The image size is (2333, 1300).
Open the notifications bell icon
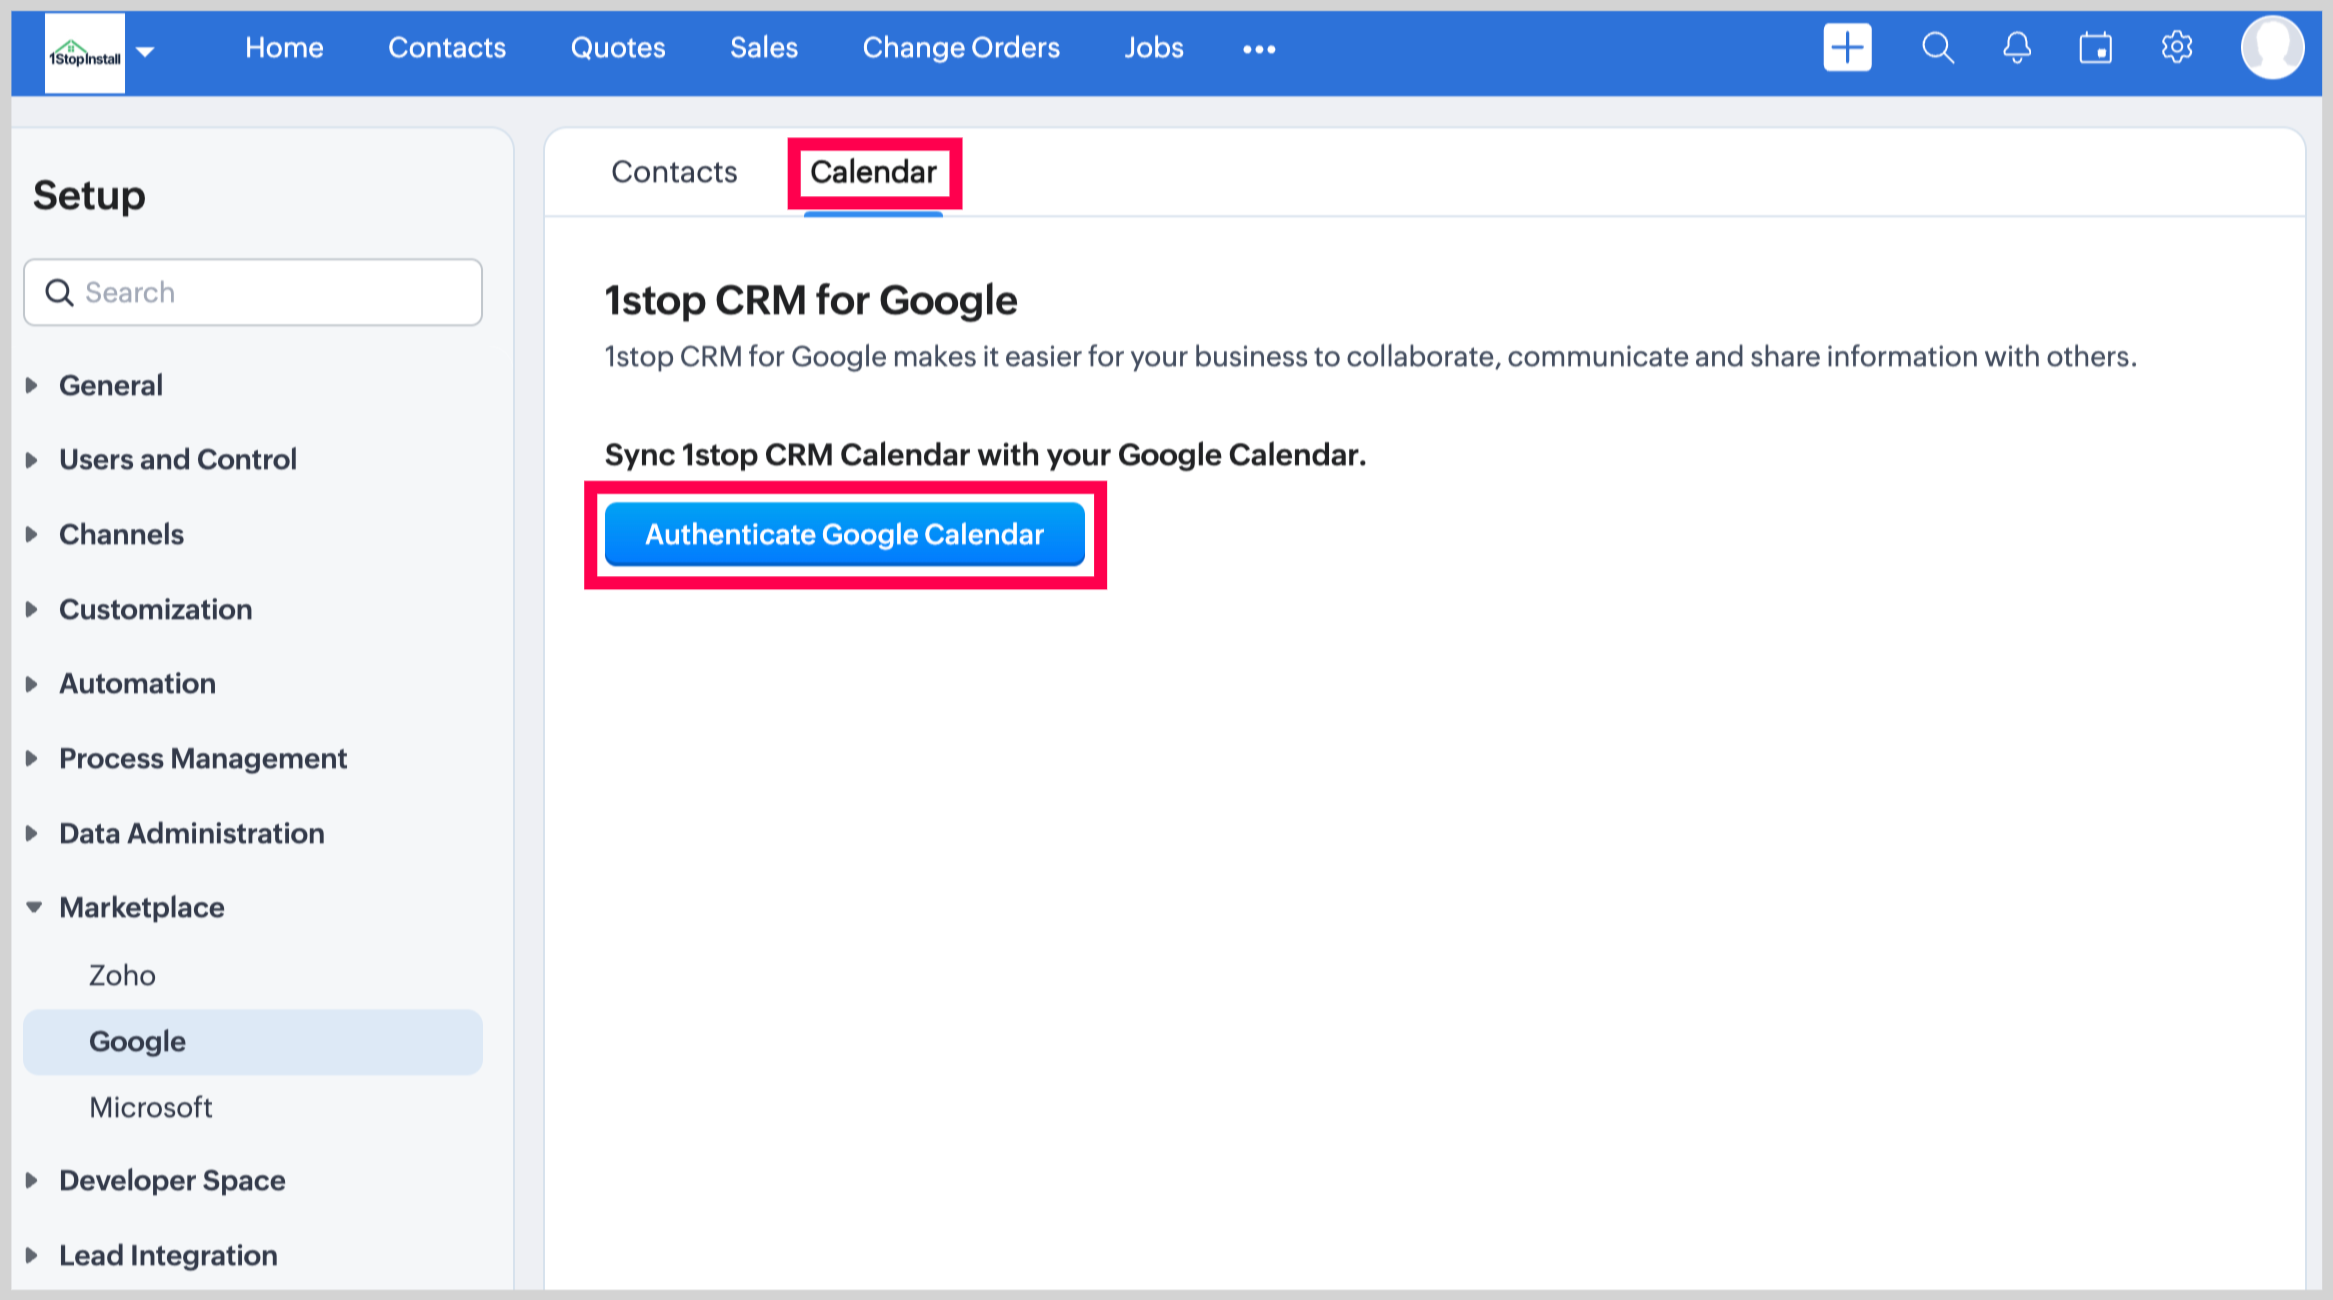tap(2016, 48)
